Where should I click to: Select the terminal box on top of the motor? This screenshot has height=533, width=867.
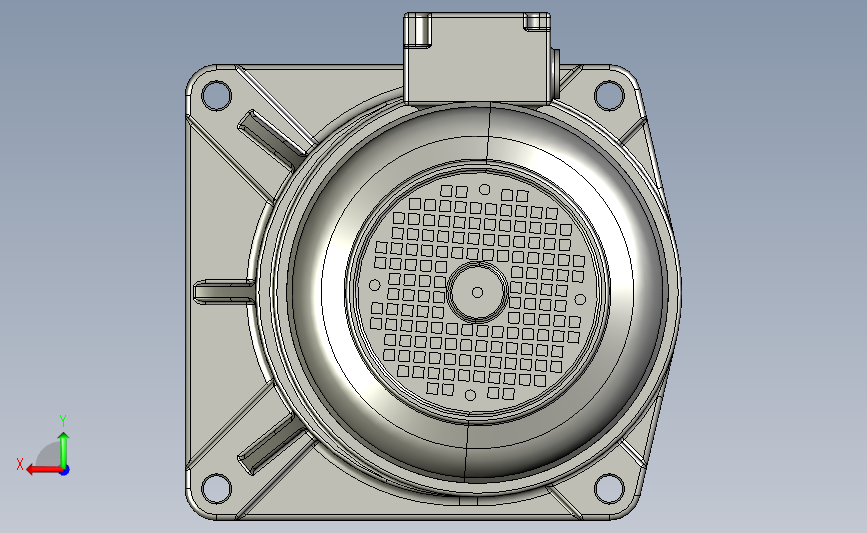click(478, 58)
